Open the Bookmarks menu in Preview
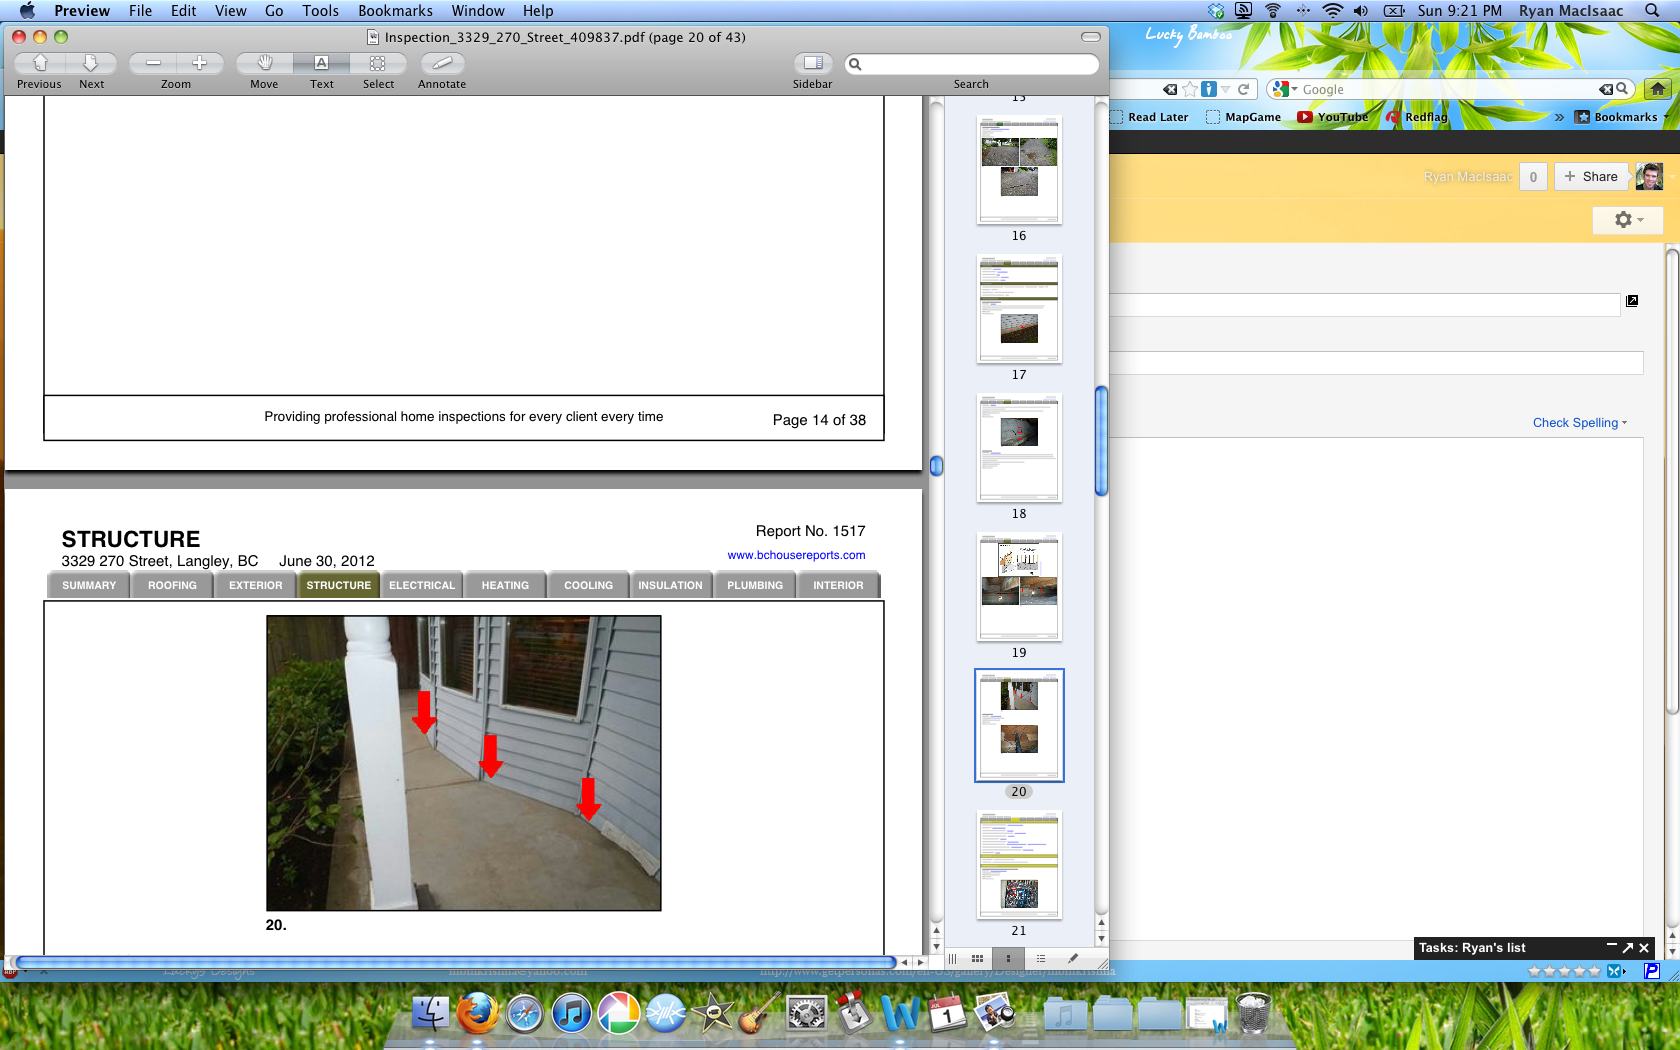 395,11
